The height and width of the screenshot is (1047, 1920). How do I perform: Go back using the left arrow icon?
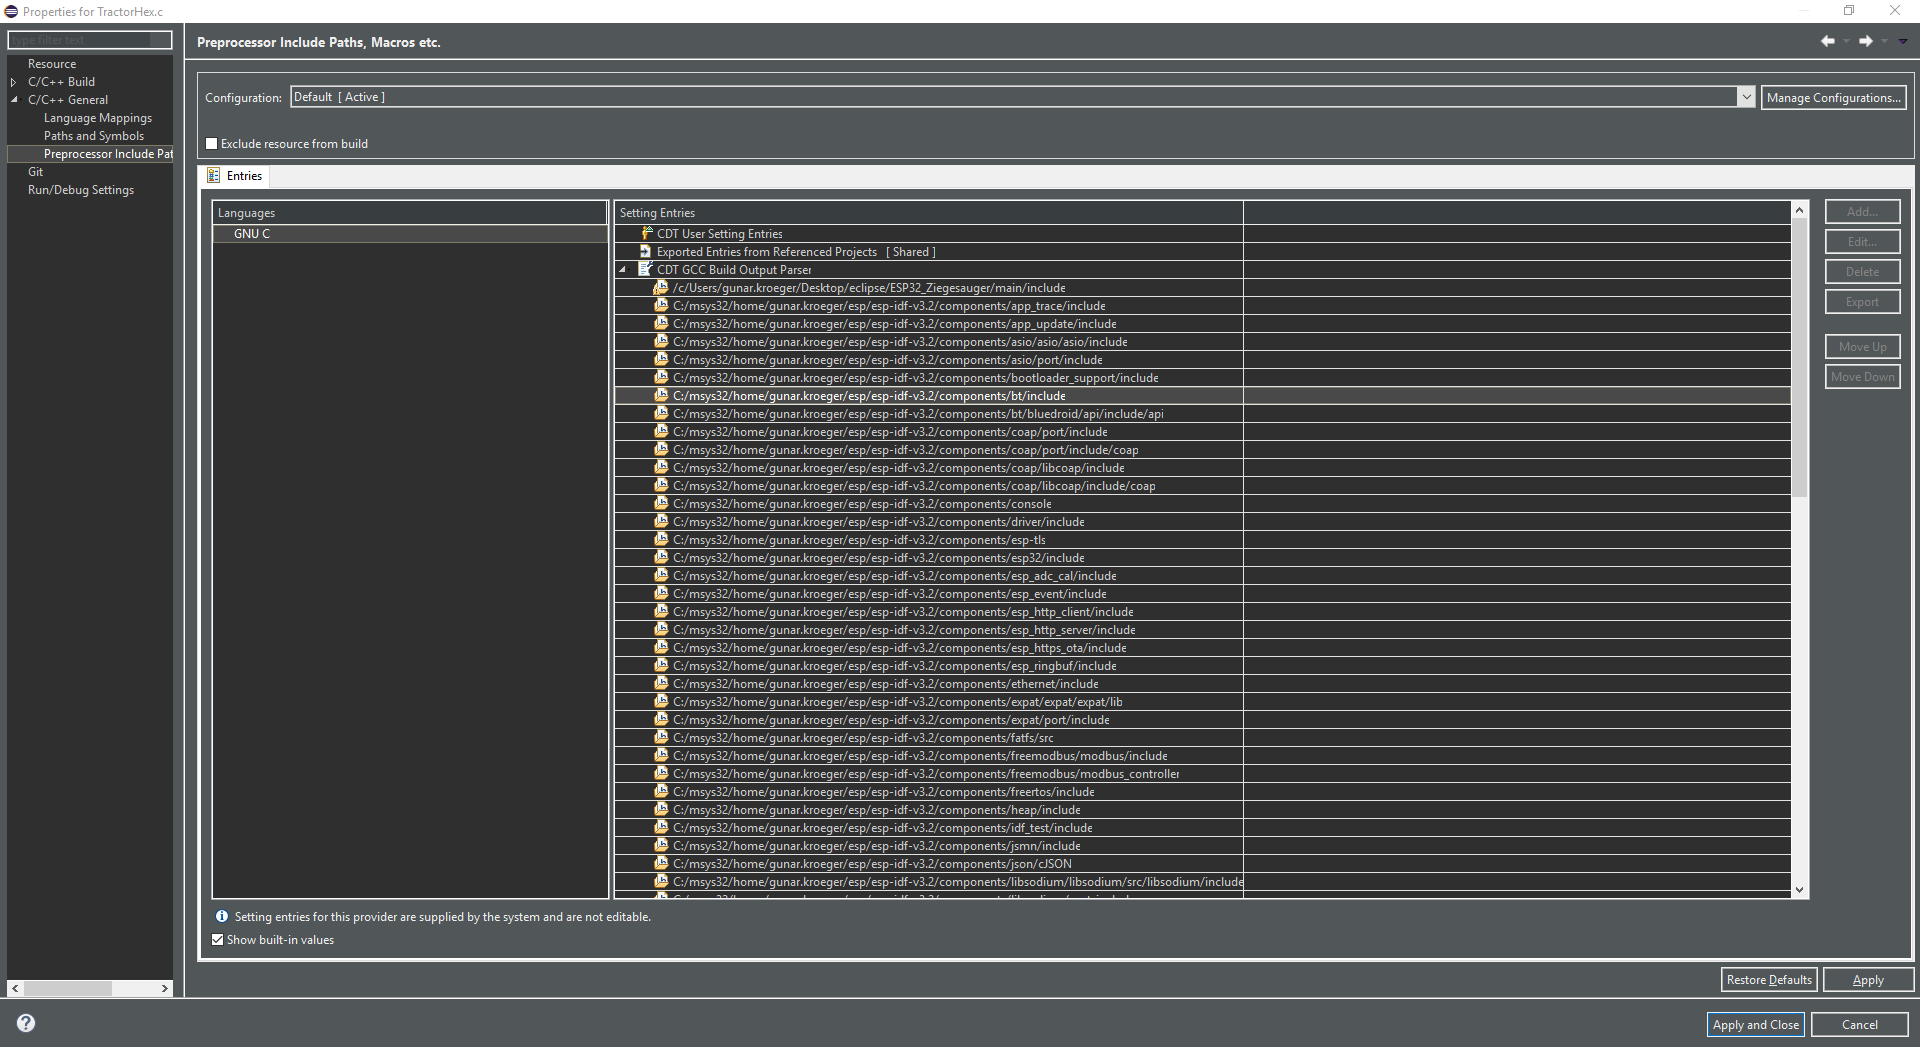(1827, 41)
